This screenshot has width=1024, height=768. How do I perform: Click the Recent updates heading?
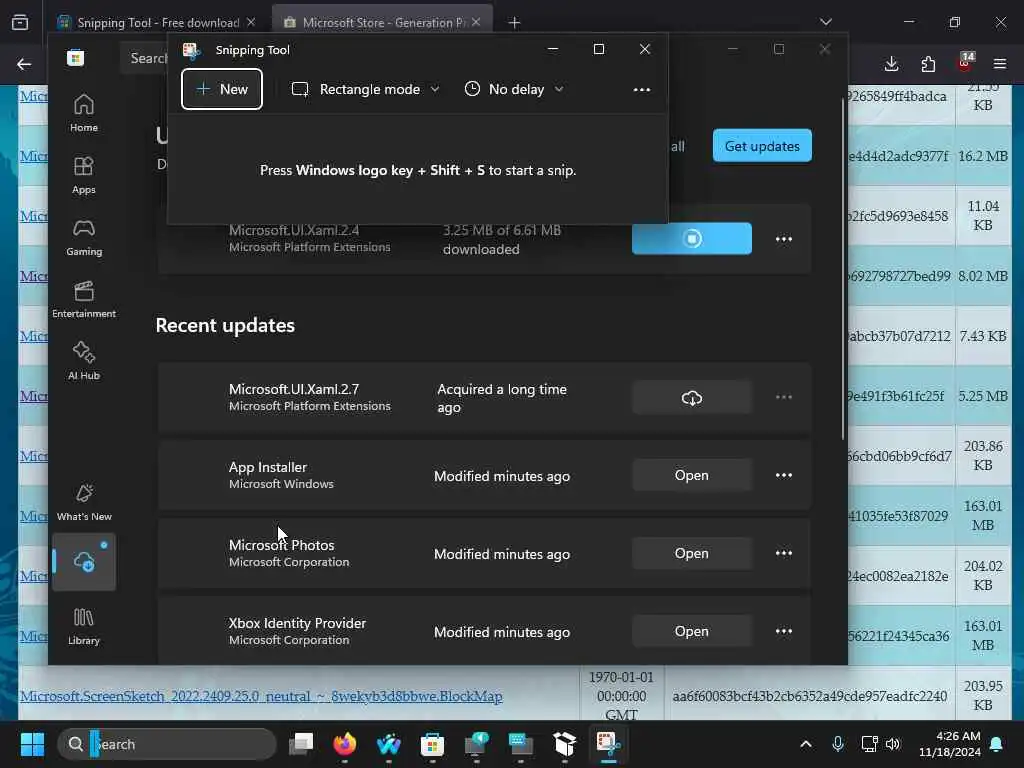(225, 325)
